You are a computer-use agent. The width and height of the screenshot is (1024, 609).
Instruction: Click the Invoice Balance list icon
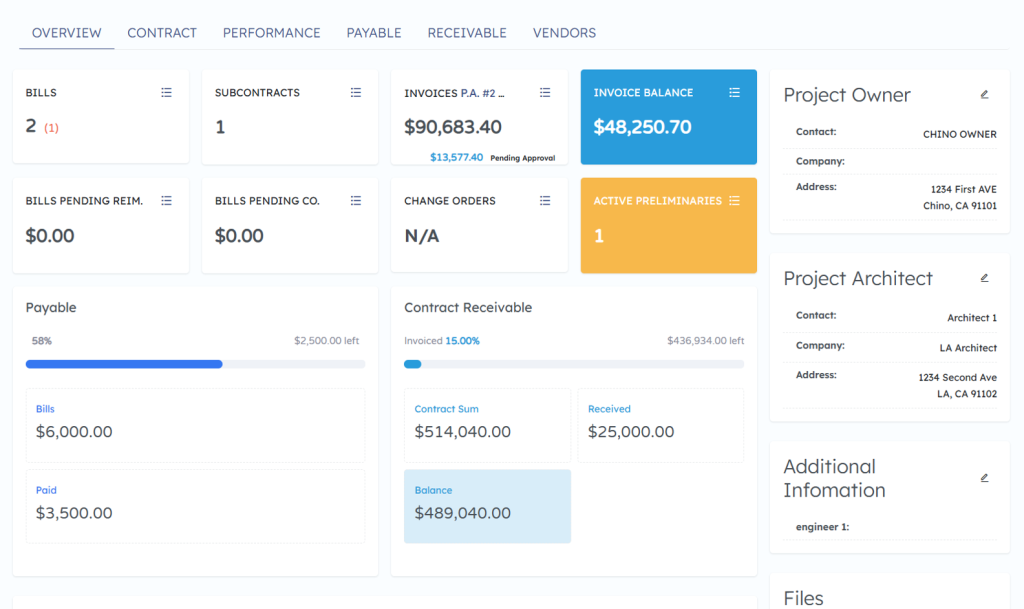pyautogui.click(x=734, y=93)
